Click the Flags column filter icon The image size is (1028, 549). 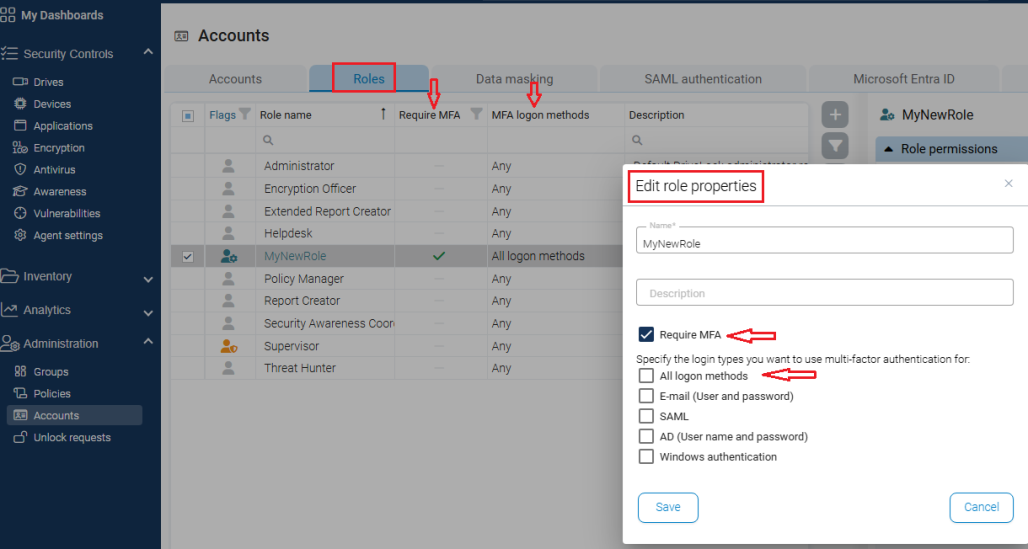tap(245, 115)
